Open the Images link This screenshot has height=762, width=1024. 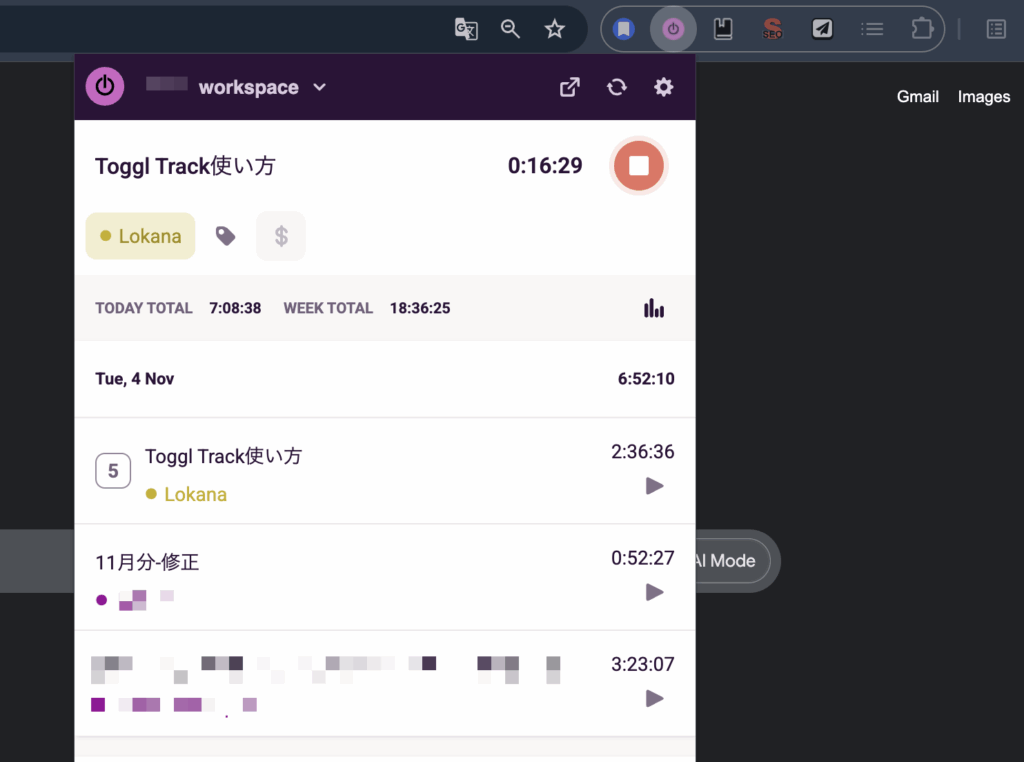[984, 97]
